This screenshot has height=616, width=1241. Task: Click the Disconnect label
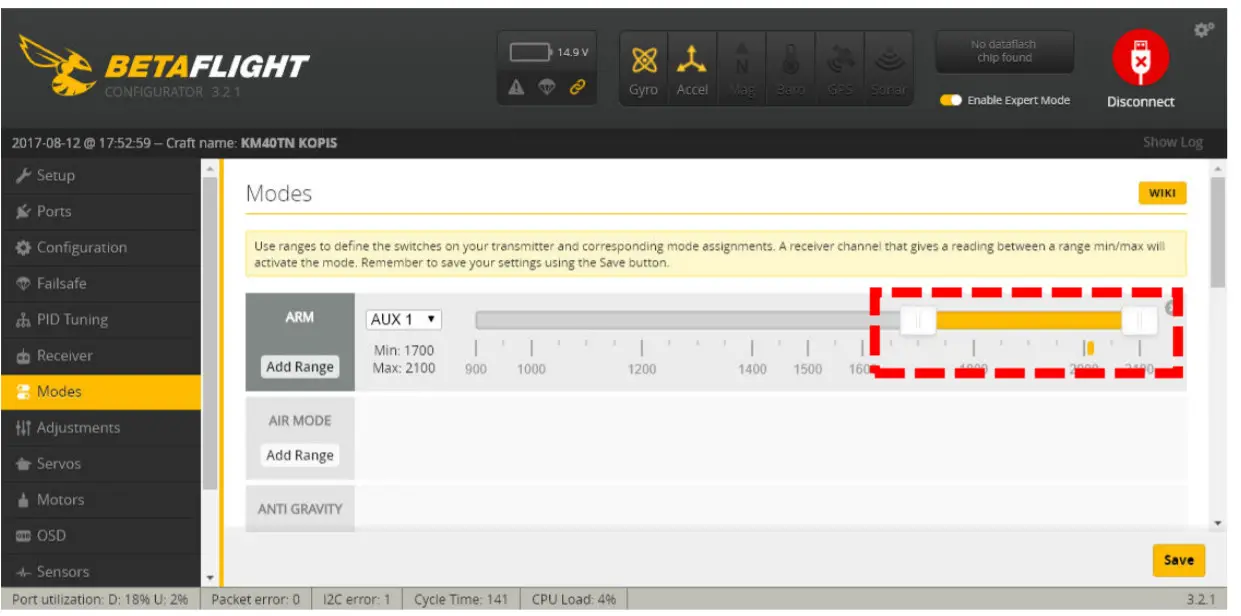[1140, 102]
